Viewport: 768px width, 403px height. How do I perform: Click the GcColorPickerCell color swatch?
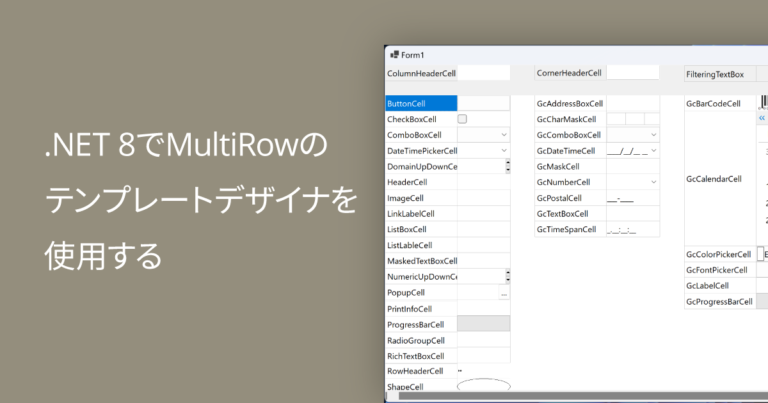tap(760, 254)
